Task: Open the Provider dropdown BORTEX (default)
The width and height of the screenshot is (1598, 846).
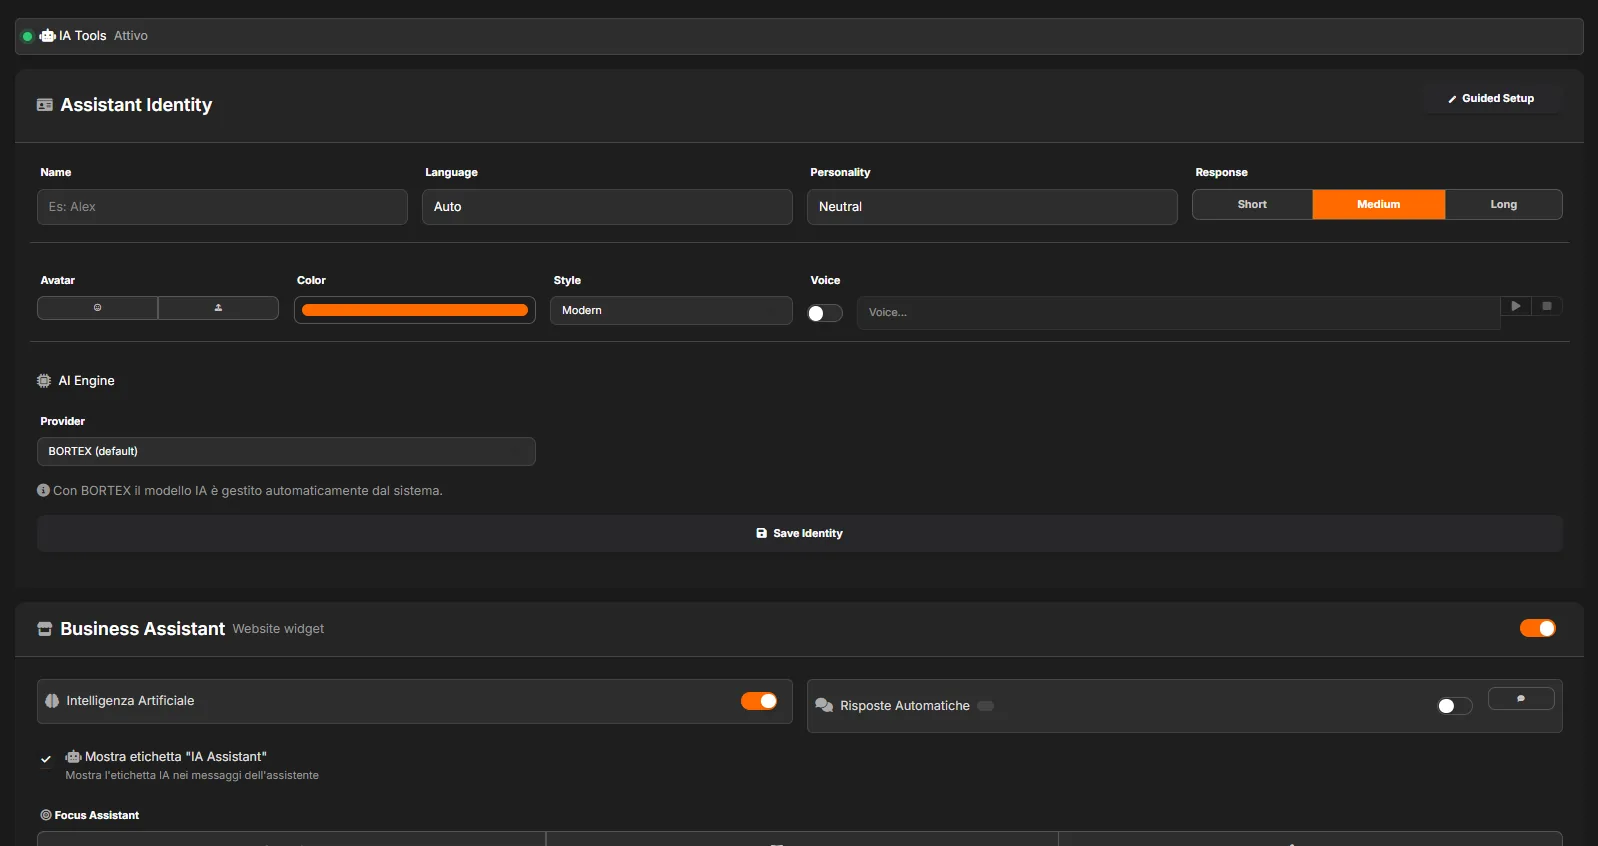Action: (286, 451)
